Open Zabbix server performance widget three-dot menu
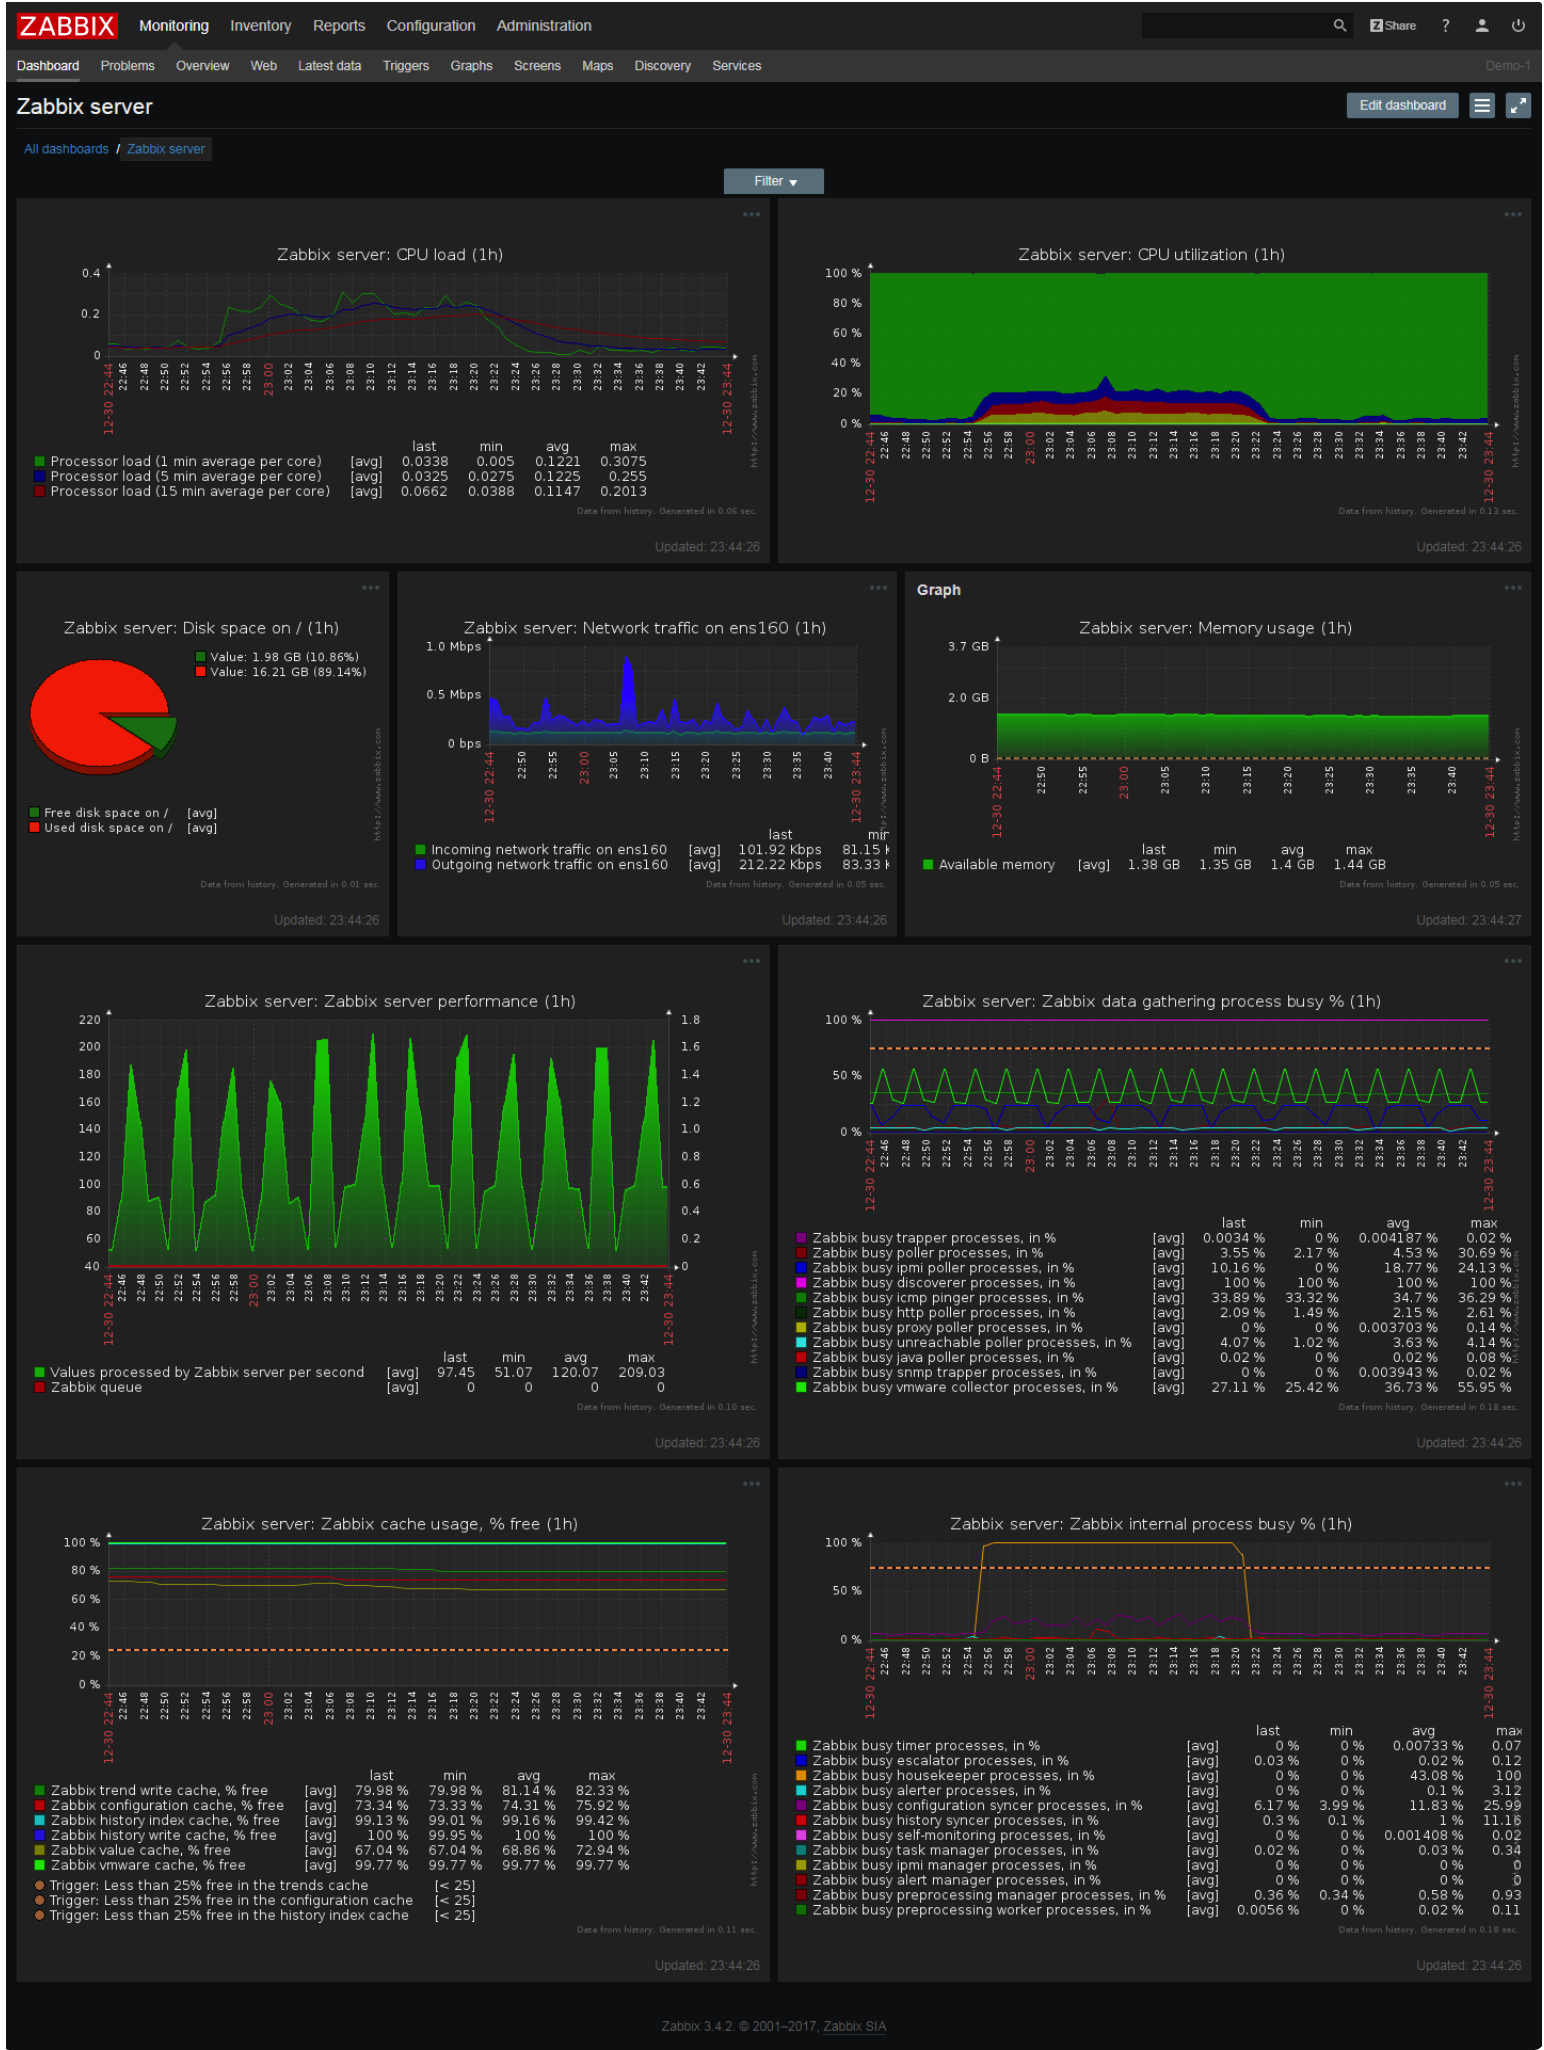 tap(751, 961)
